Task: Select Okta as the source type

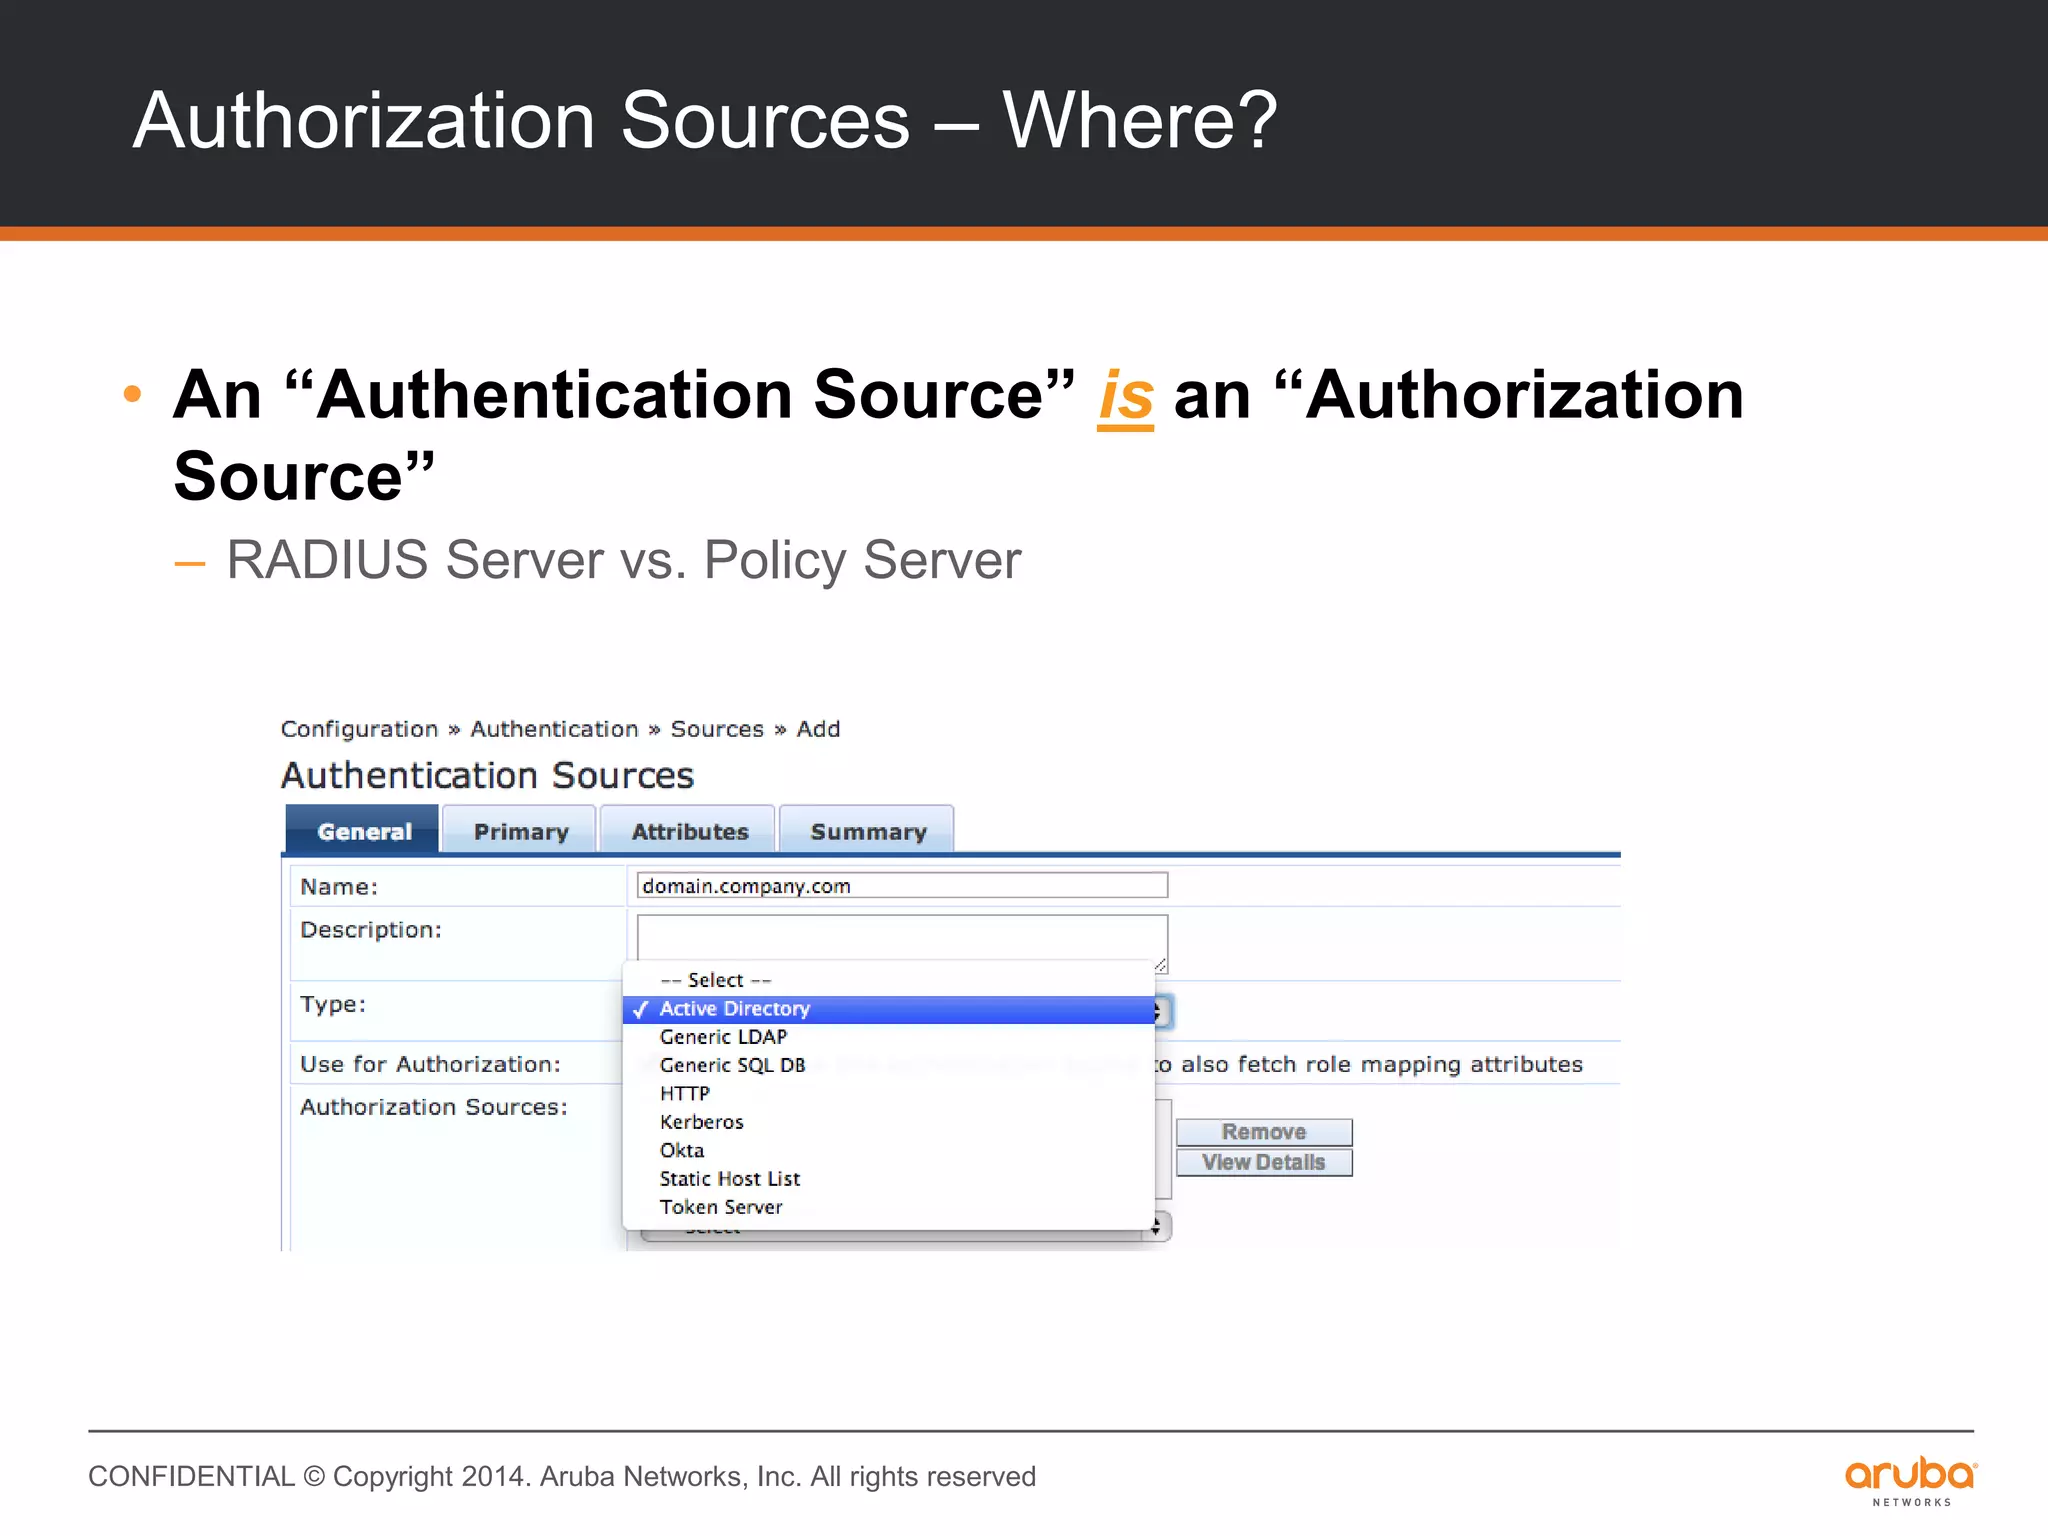Action: [x=889, y=1150]
